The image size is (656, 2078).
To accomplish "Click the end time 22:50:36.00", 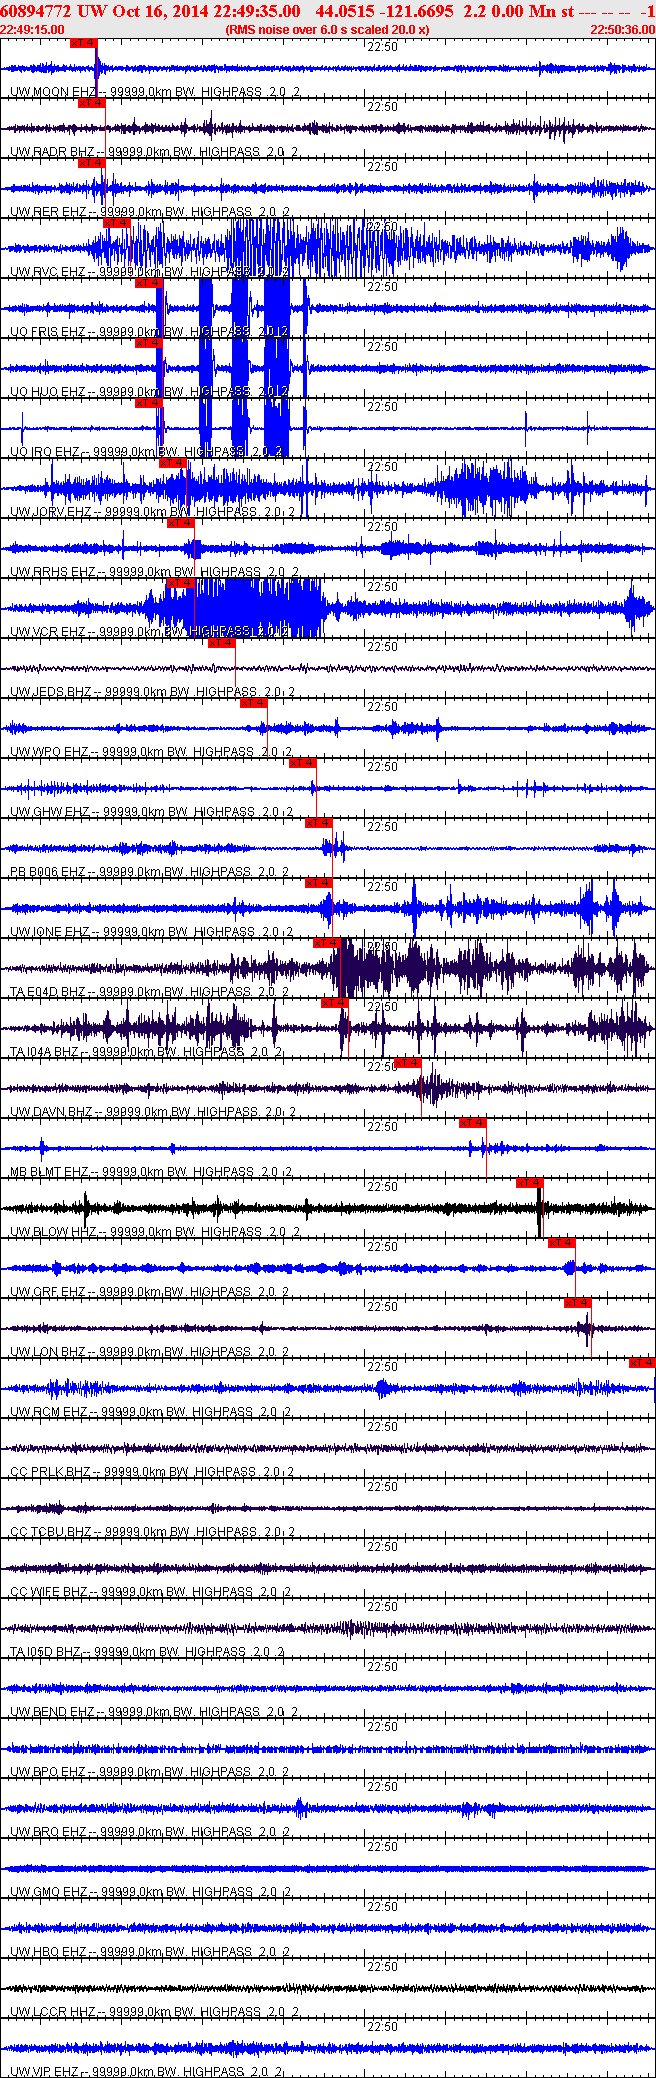I will [622, 30].
